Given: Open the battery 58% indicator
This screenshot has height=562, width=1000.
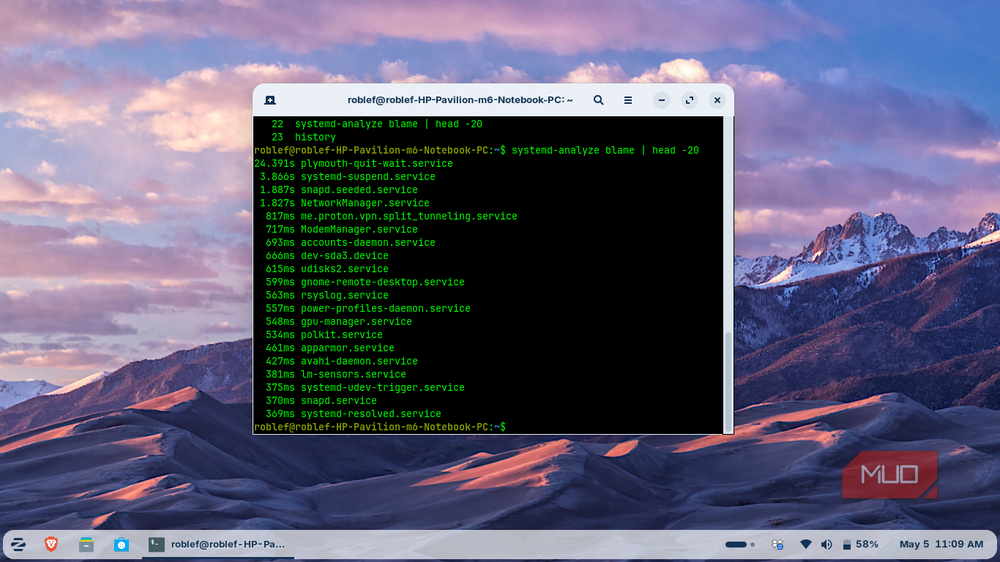Looking at the screenshot, I should pyautogui.click(x=860, y=544).
